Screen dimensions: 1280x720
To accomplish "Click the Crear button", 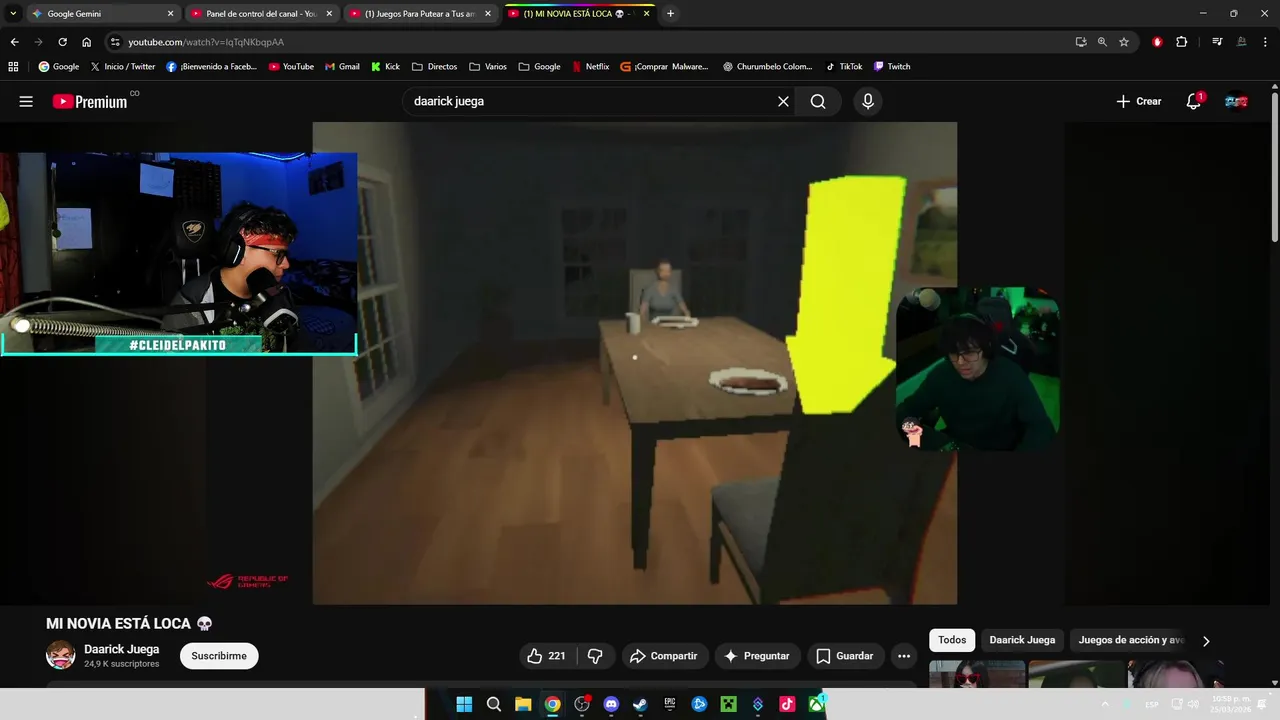I will click(x=1139, y=101).
